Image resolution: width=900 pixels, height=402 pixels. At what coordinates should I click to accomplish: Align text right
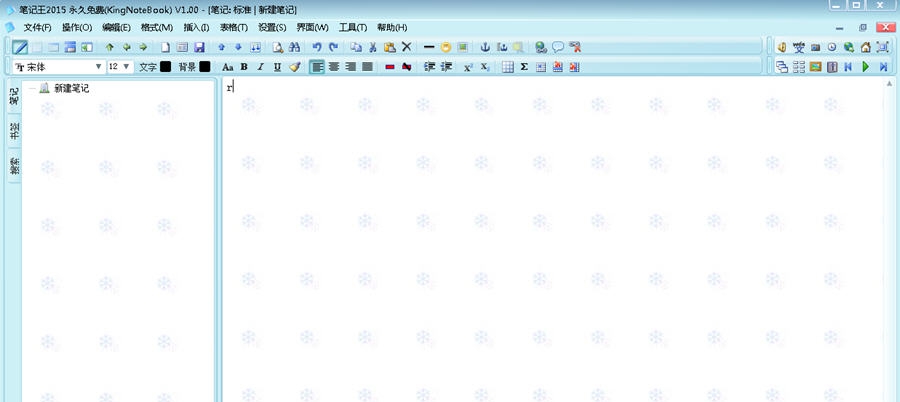click(351, 67)
